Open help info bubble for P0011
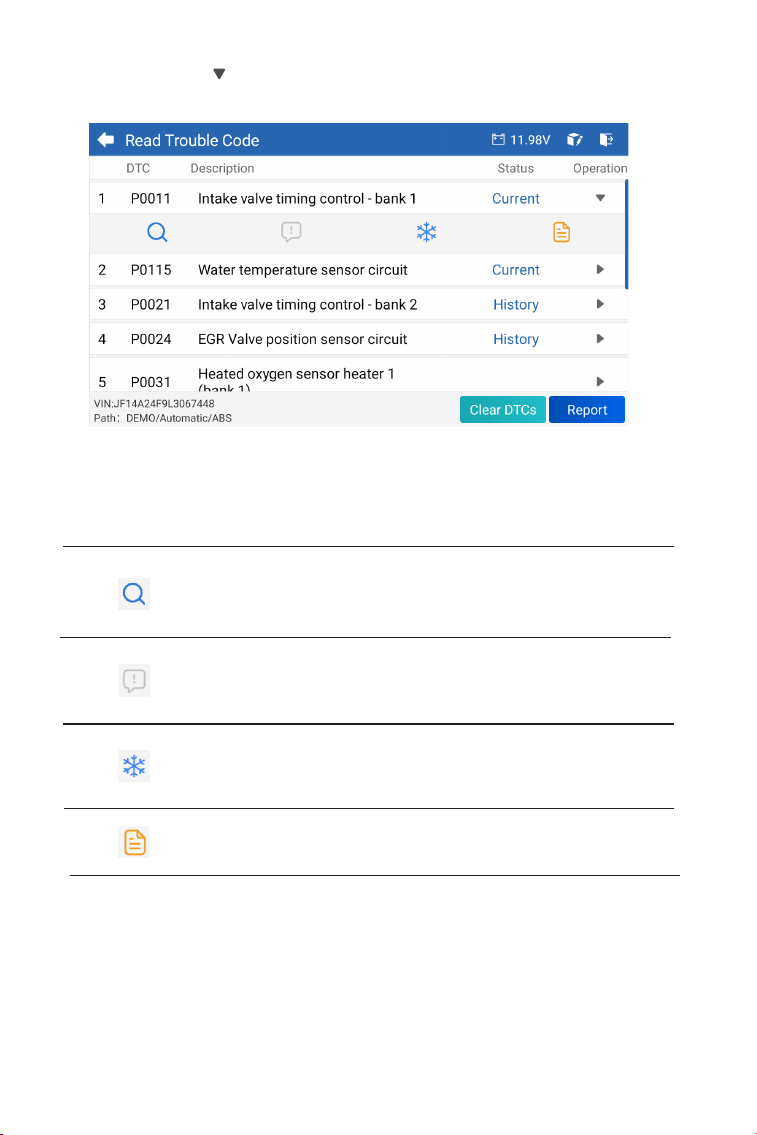The width and height of the screenshot is (757, 1135). pos(291,232)
